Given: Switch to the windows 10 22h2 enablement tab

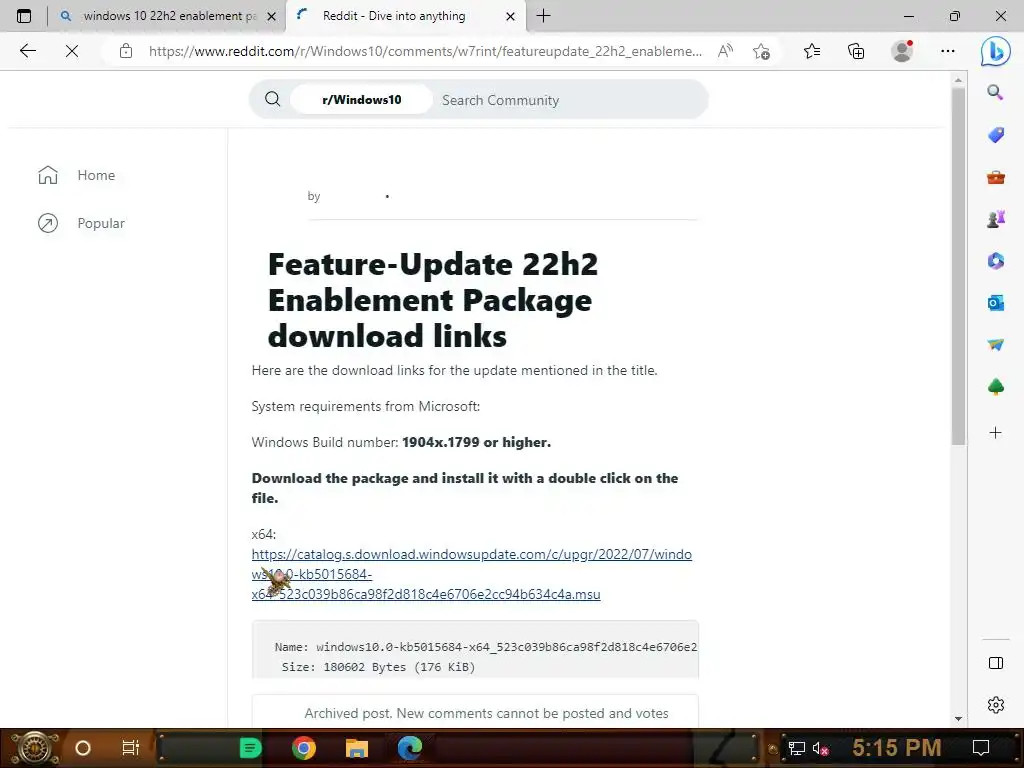Looking at the screenshot, I should [x=168, y=16].
